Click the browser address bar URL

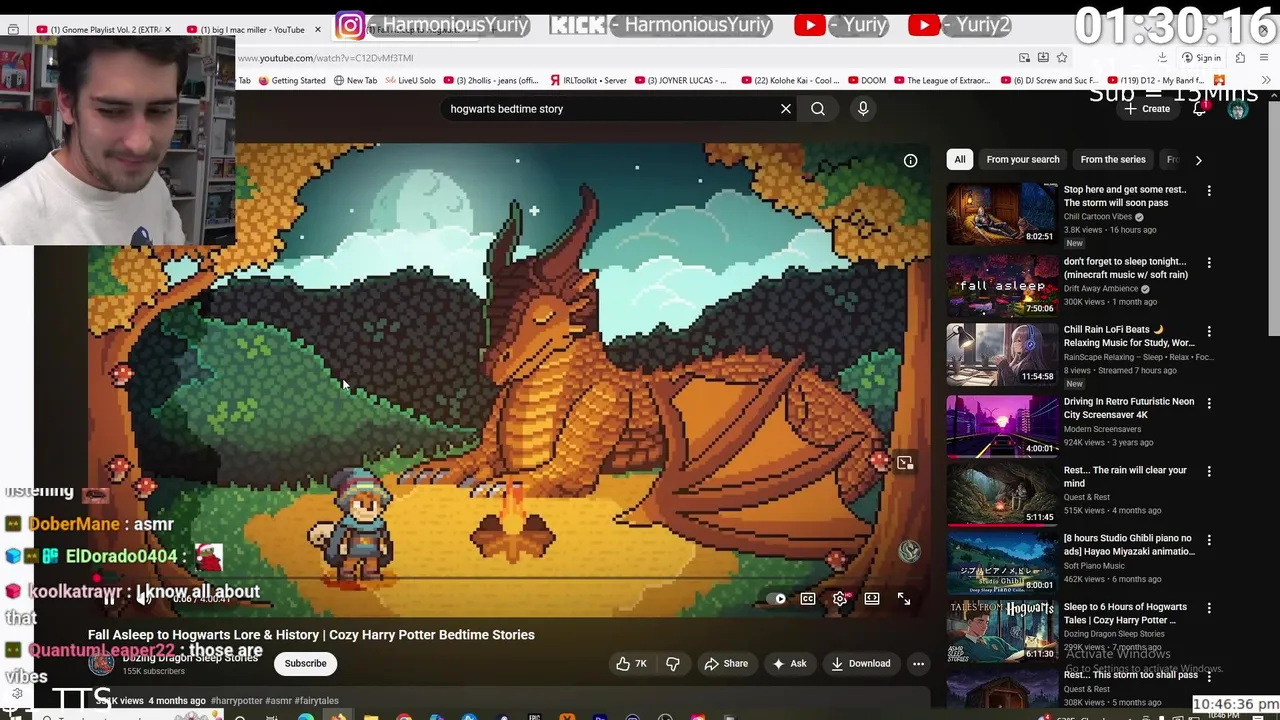325,58
